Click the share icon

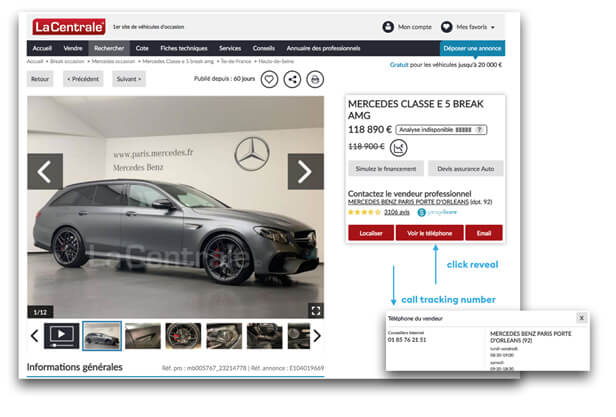coord(292,79)
